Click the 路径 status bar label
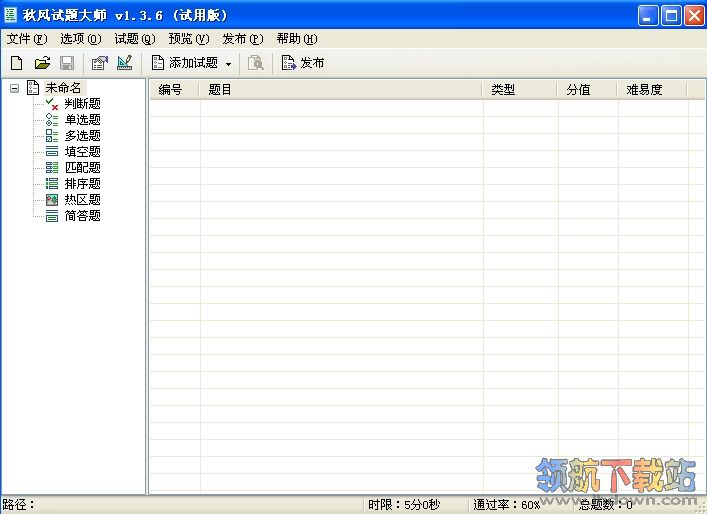The image size is (707, 514). [x=18, y=505]
